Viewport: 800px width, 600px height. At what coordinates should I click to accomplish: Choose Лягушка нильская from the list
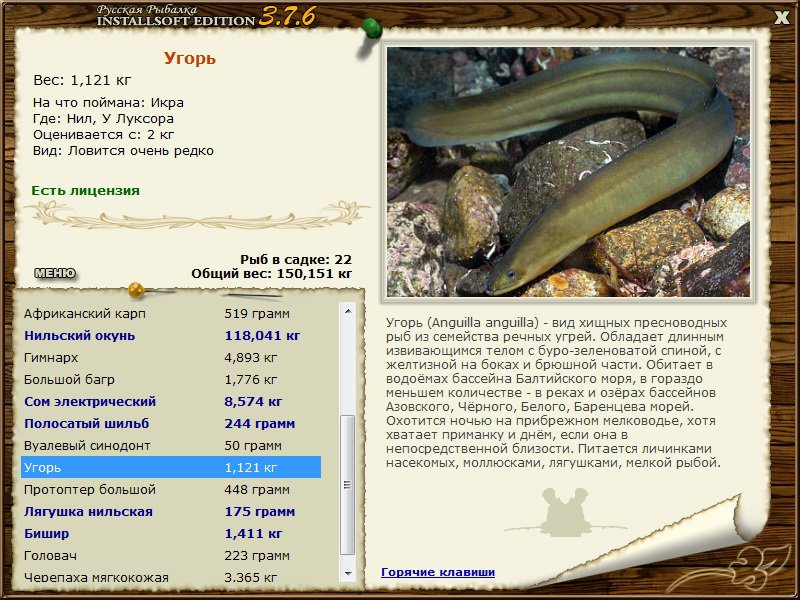pos(171,512)
